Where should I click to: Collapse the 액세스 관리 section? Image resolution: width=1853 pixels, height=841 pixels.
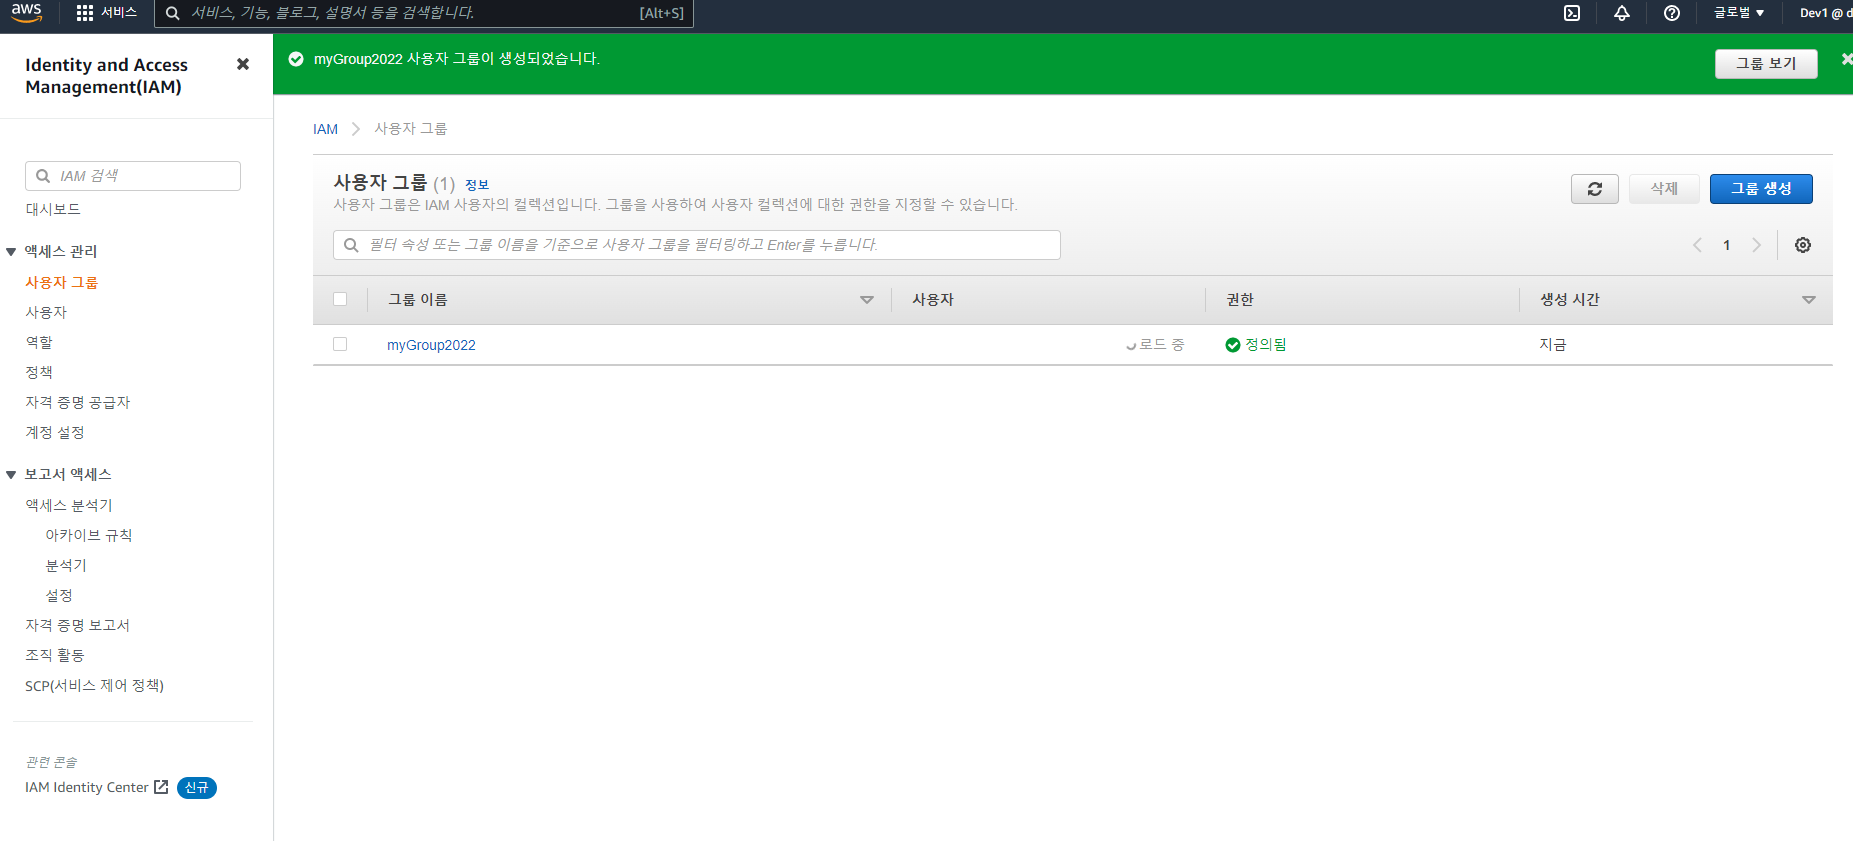[x=11, y=252]
